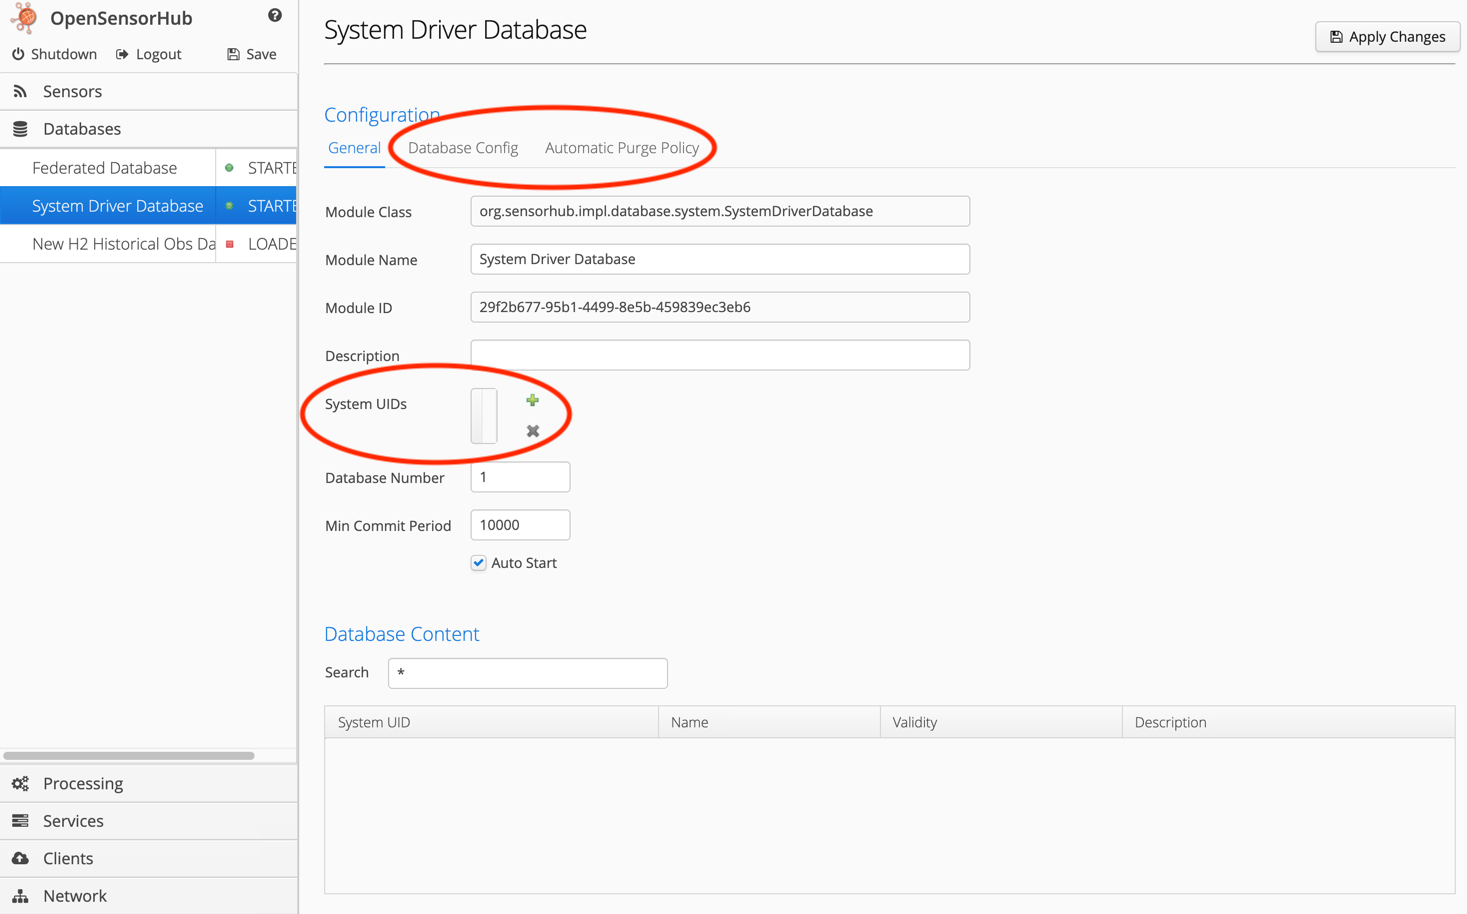Disable the Auto Start checkbox
The height and width of the screenshot is (914, 1467).
pos(478,562)
